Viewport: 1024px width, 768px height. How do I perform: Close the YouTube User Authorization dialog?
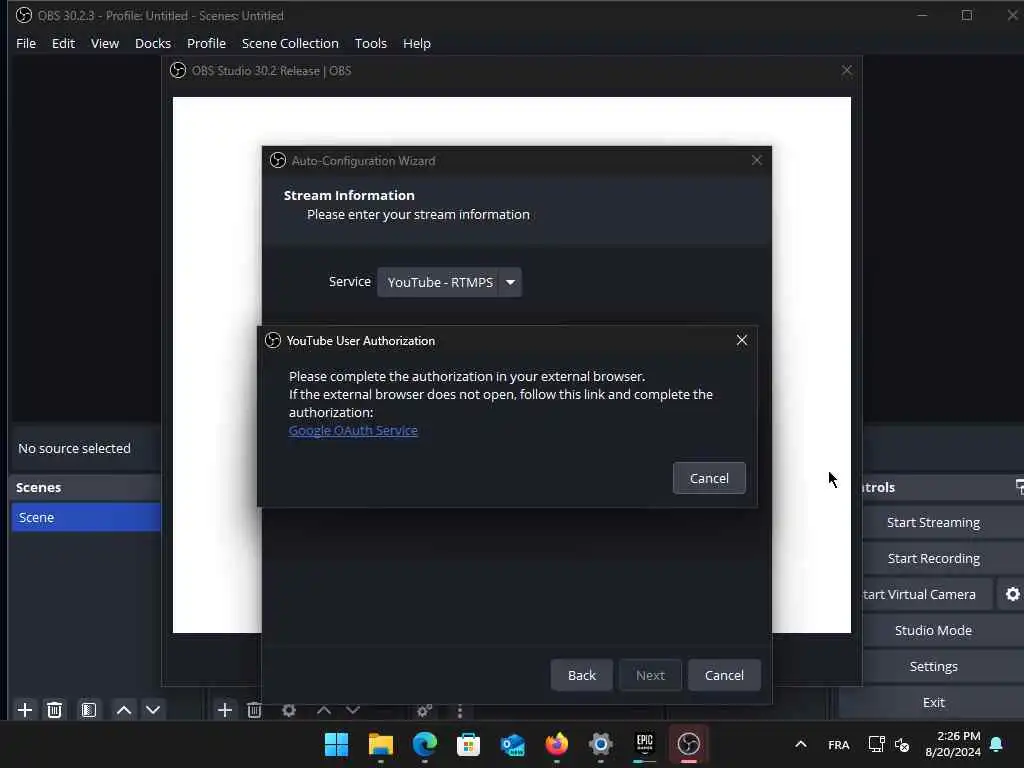coord(742,340)
